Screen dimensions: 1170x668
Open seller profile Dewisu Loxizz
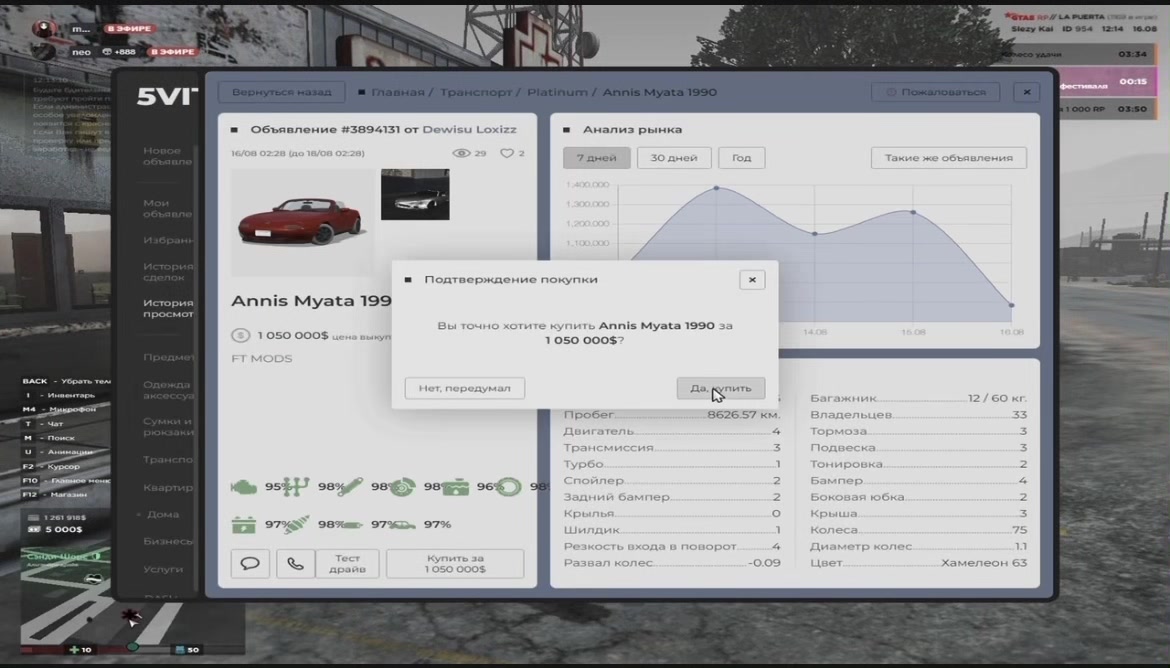[469, 129]
